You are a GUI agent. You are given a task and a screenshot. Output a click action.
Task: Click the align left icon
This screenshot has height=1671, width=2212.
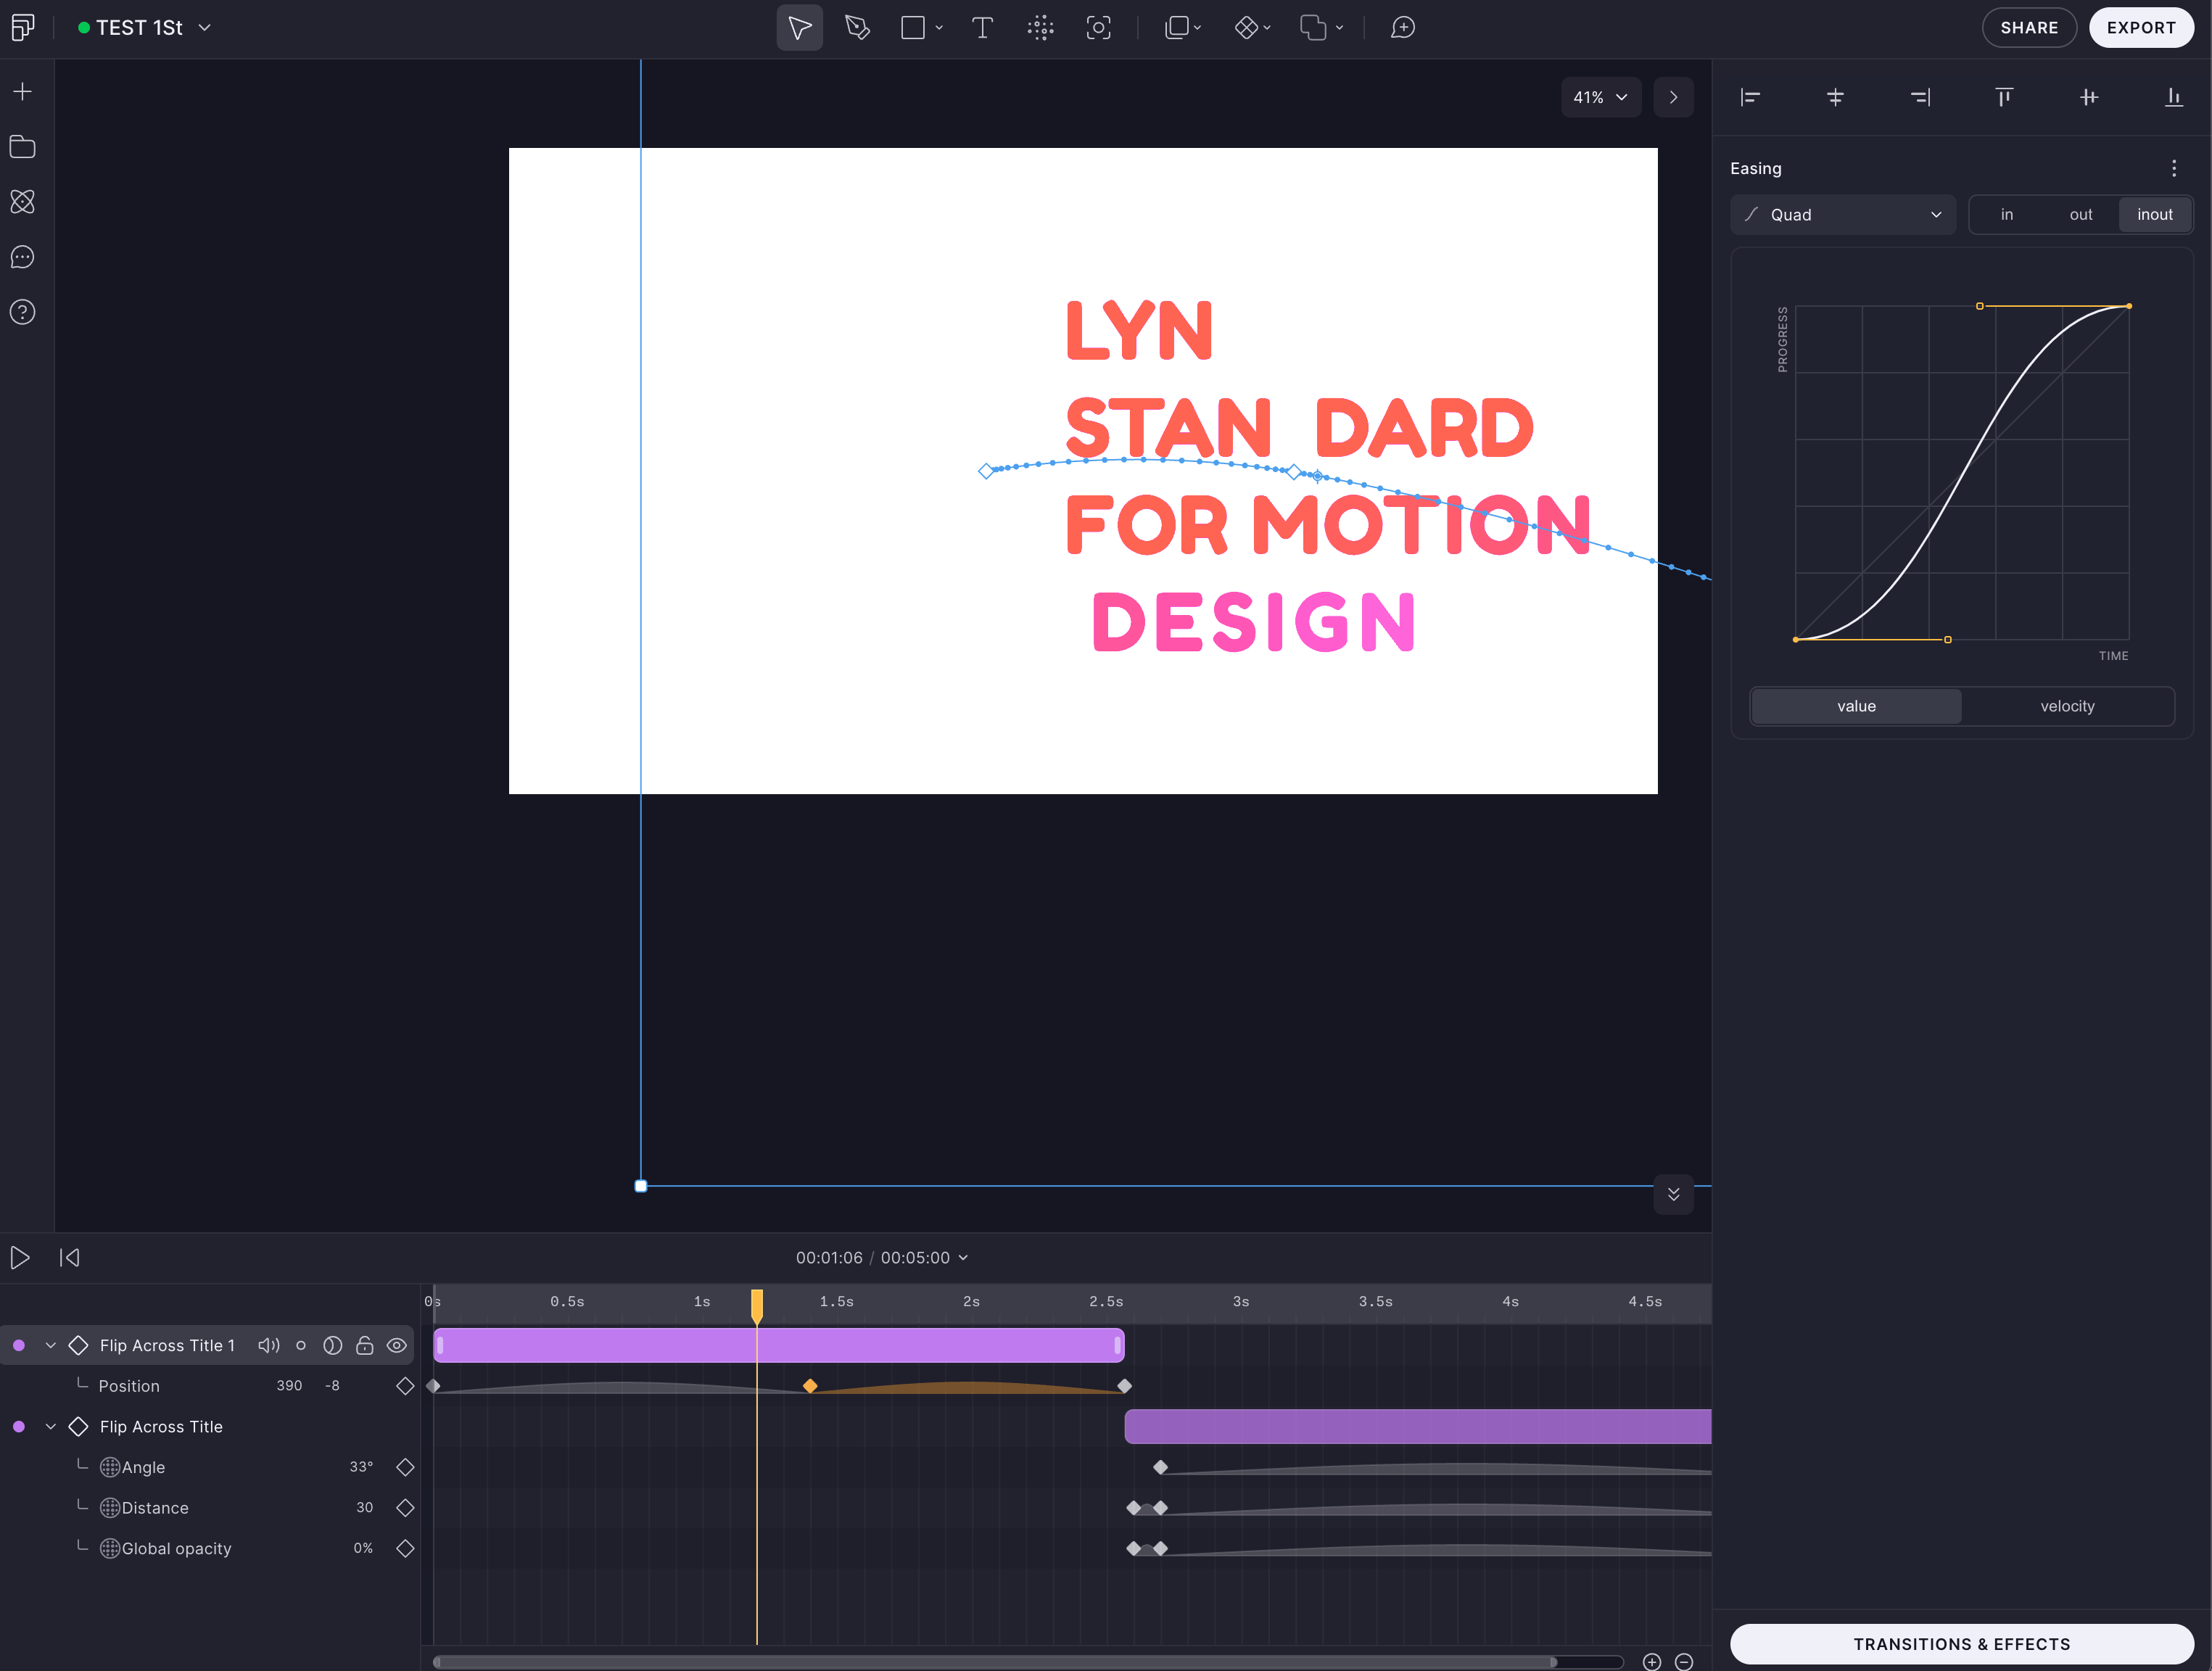tap(1750, 97)
